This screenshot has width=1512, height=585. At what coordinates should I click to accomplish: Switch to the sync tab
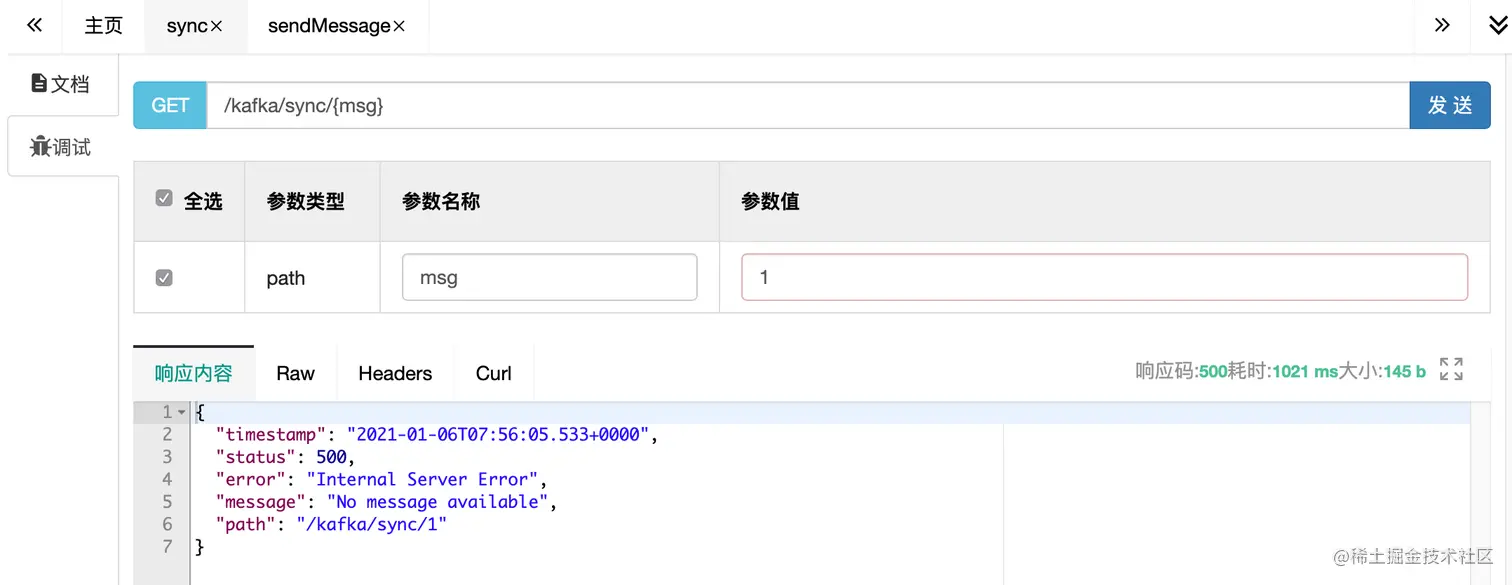click(187, 26)
